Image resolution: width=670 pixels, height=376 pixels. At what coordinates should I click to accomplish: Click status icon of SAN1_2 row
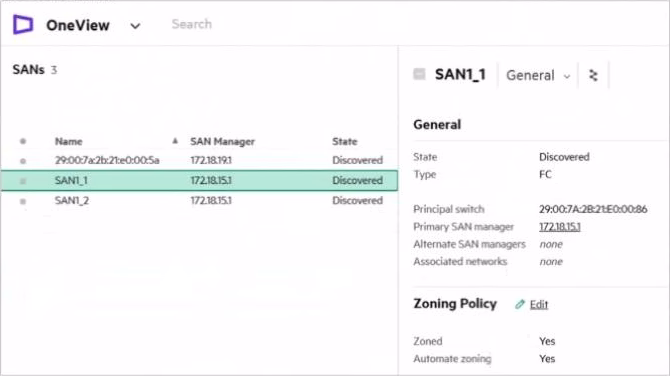tap(23, 201)
